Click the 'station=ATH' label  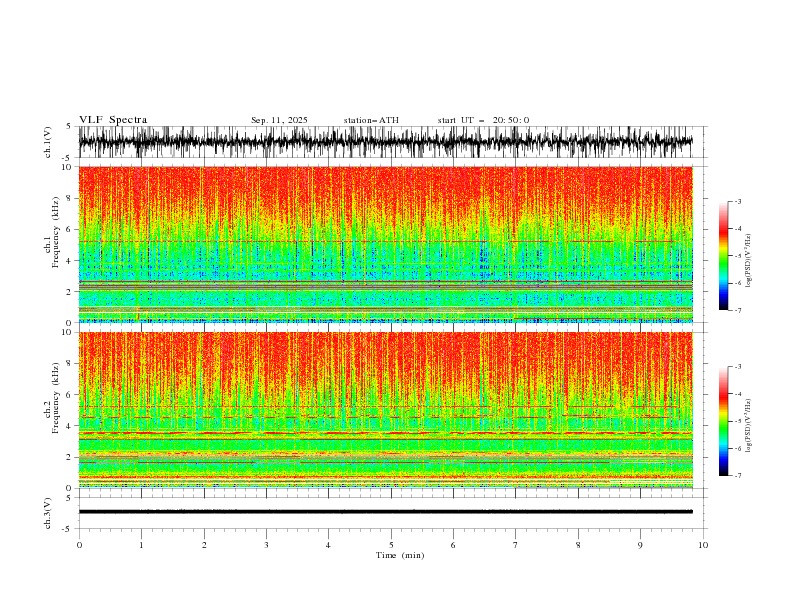coord(371,120)
